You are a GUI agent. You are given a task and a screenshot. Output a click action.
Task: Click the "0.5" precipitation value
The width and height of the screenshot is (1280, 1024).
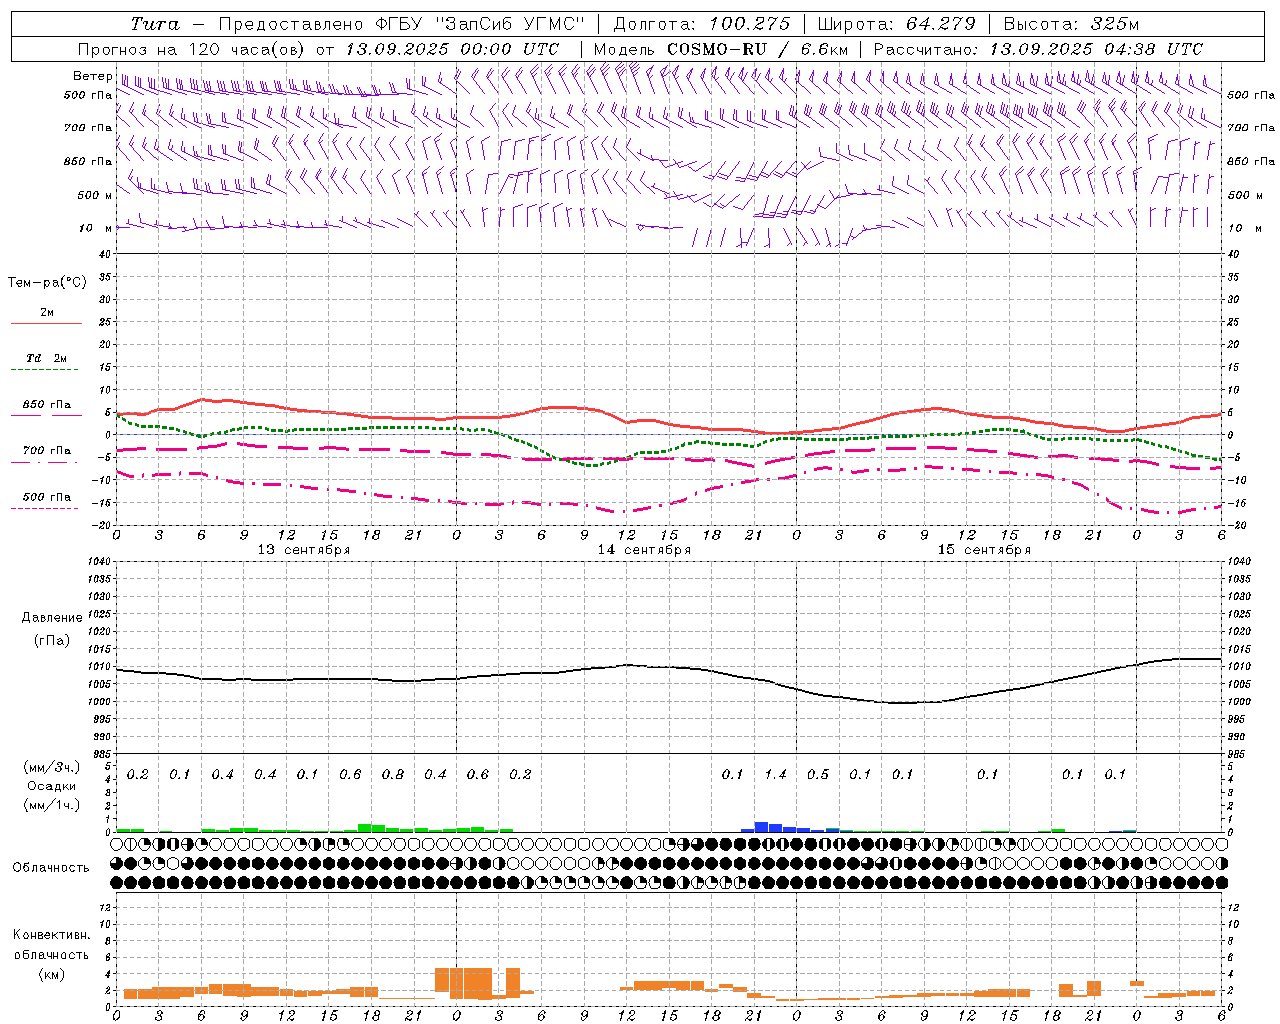(x=818, y=774)
